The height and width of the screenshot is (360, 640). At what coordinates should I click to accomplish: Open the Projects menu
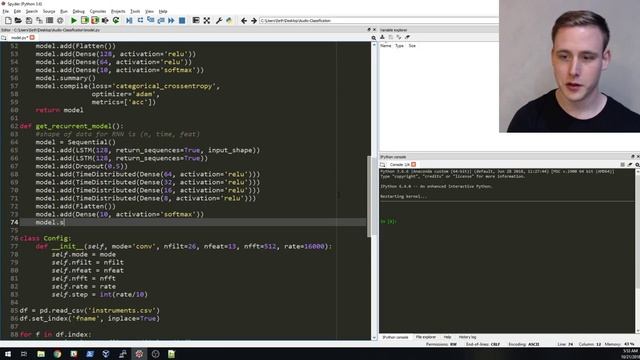[118, 11]
